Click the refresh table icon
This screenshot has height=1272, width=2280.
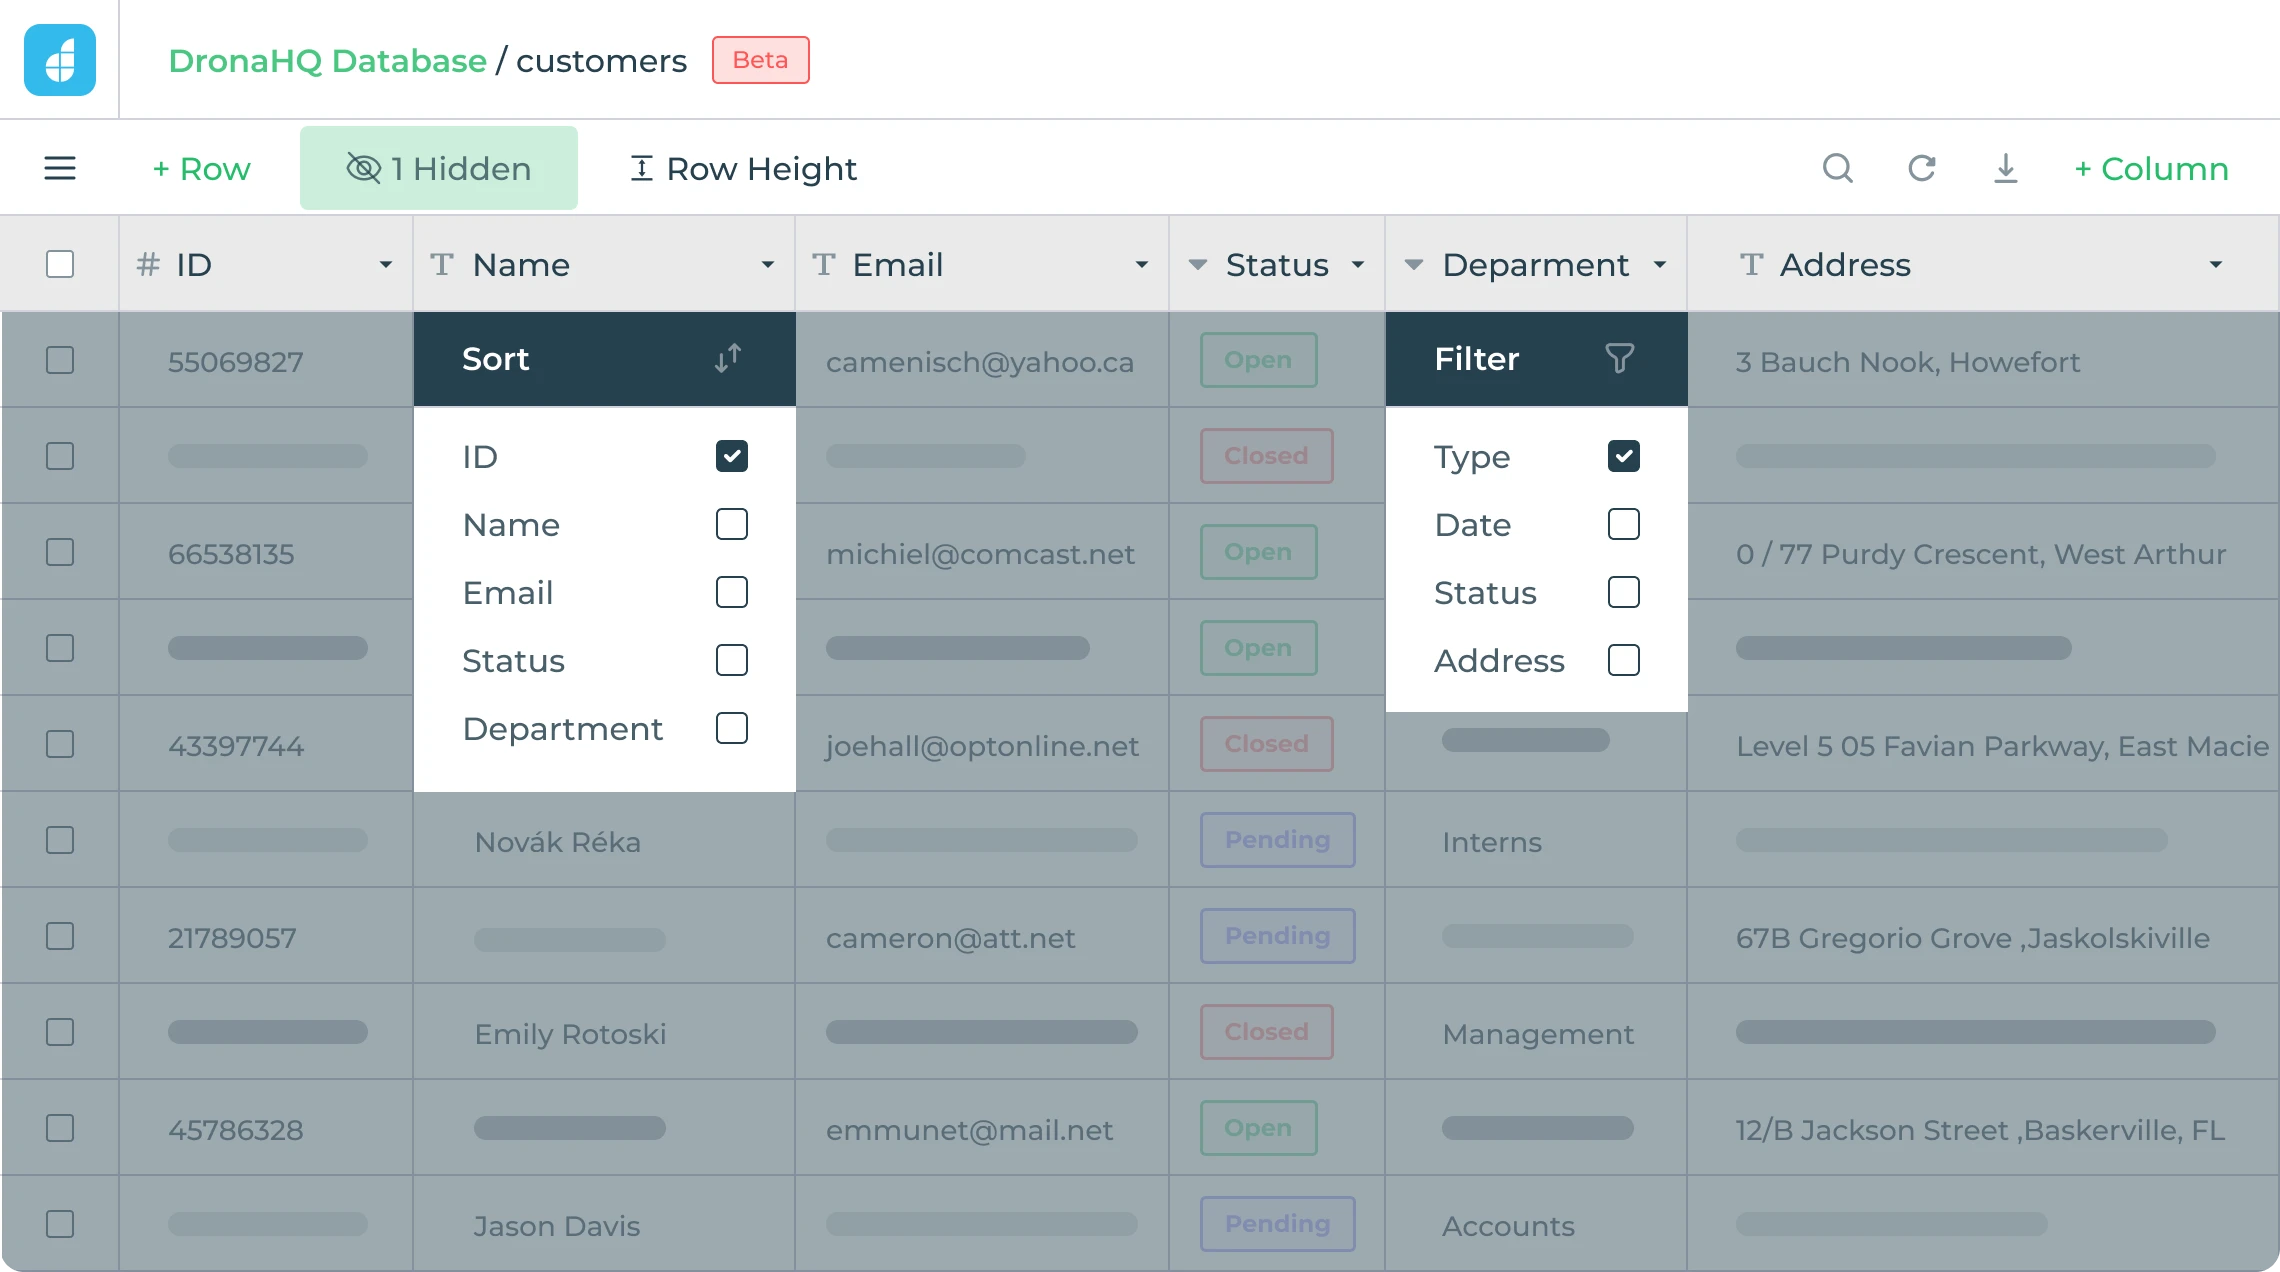1921,168
